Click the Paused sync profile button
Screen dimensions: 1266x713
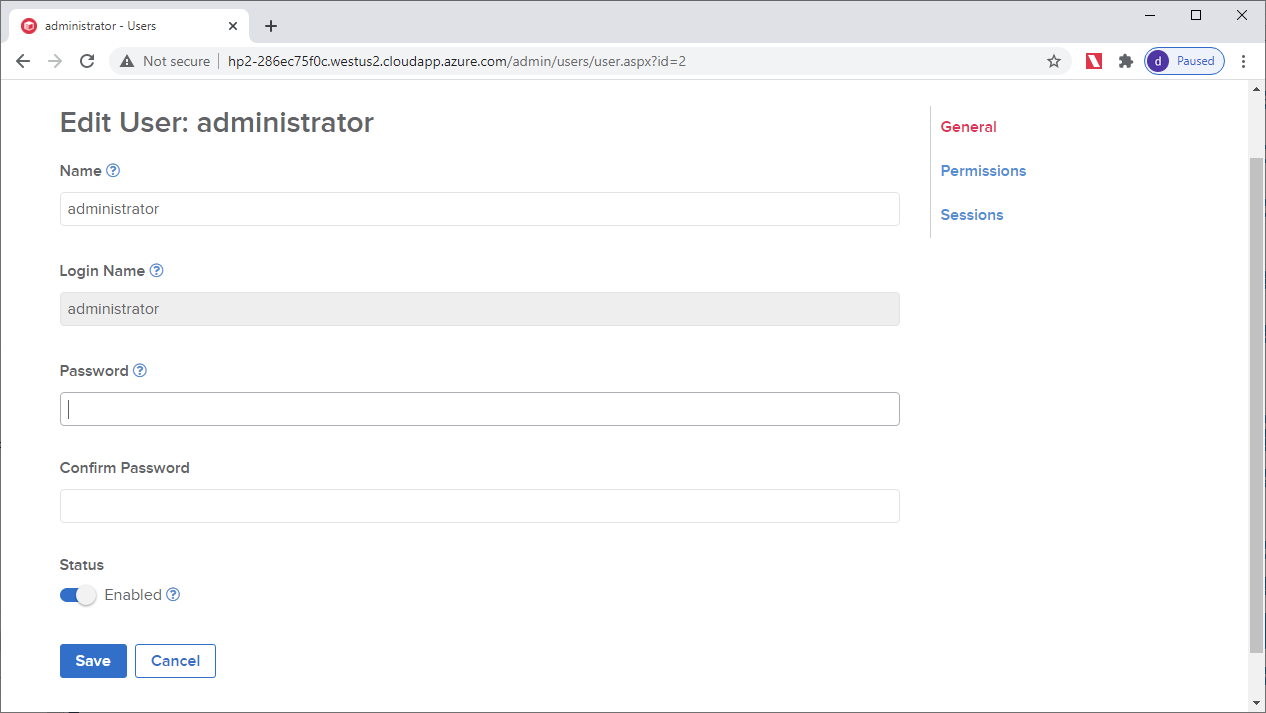pos(1184,61)
